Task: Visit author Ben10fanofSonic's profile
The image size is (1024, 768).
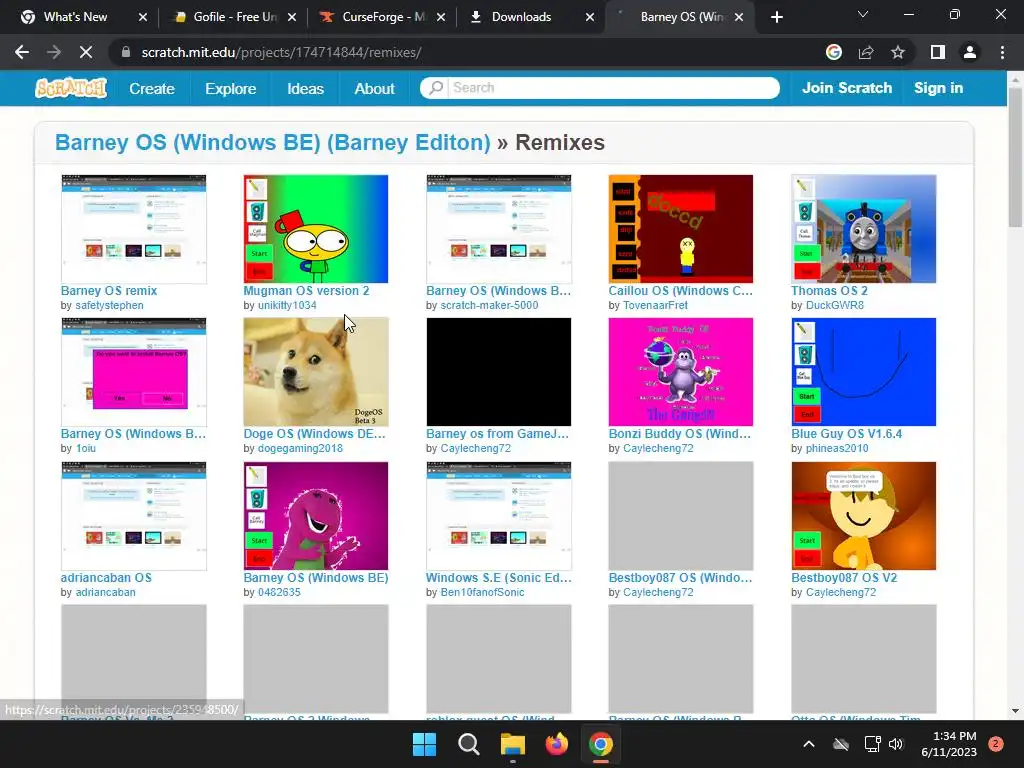Action: (x=483, y=592)
